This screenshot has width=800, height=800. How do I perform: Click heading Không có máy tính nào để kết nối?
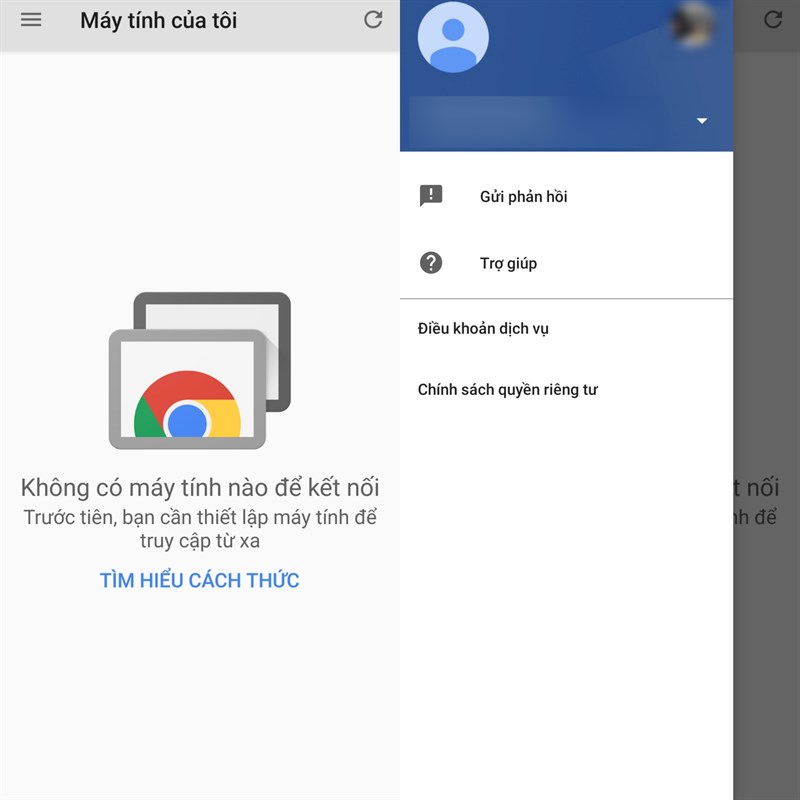[x=200, y=488]
